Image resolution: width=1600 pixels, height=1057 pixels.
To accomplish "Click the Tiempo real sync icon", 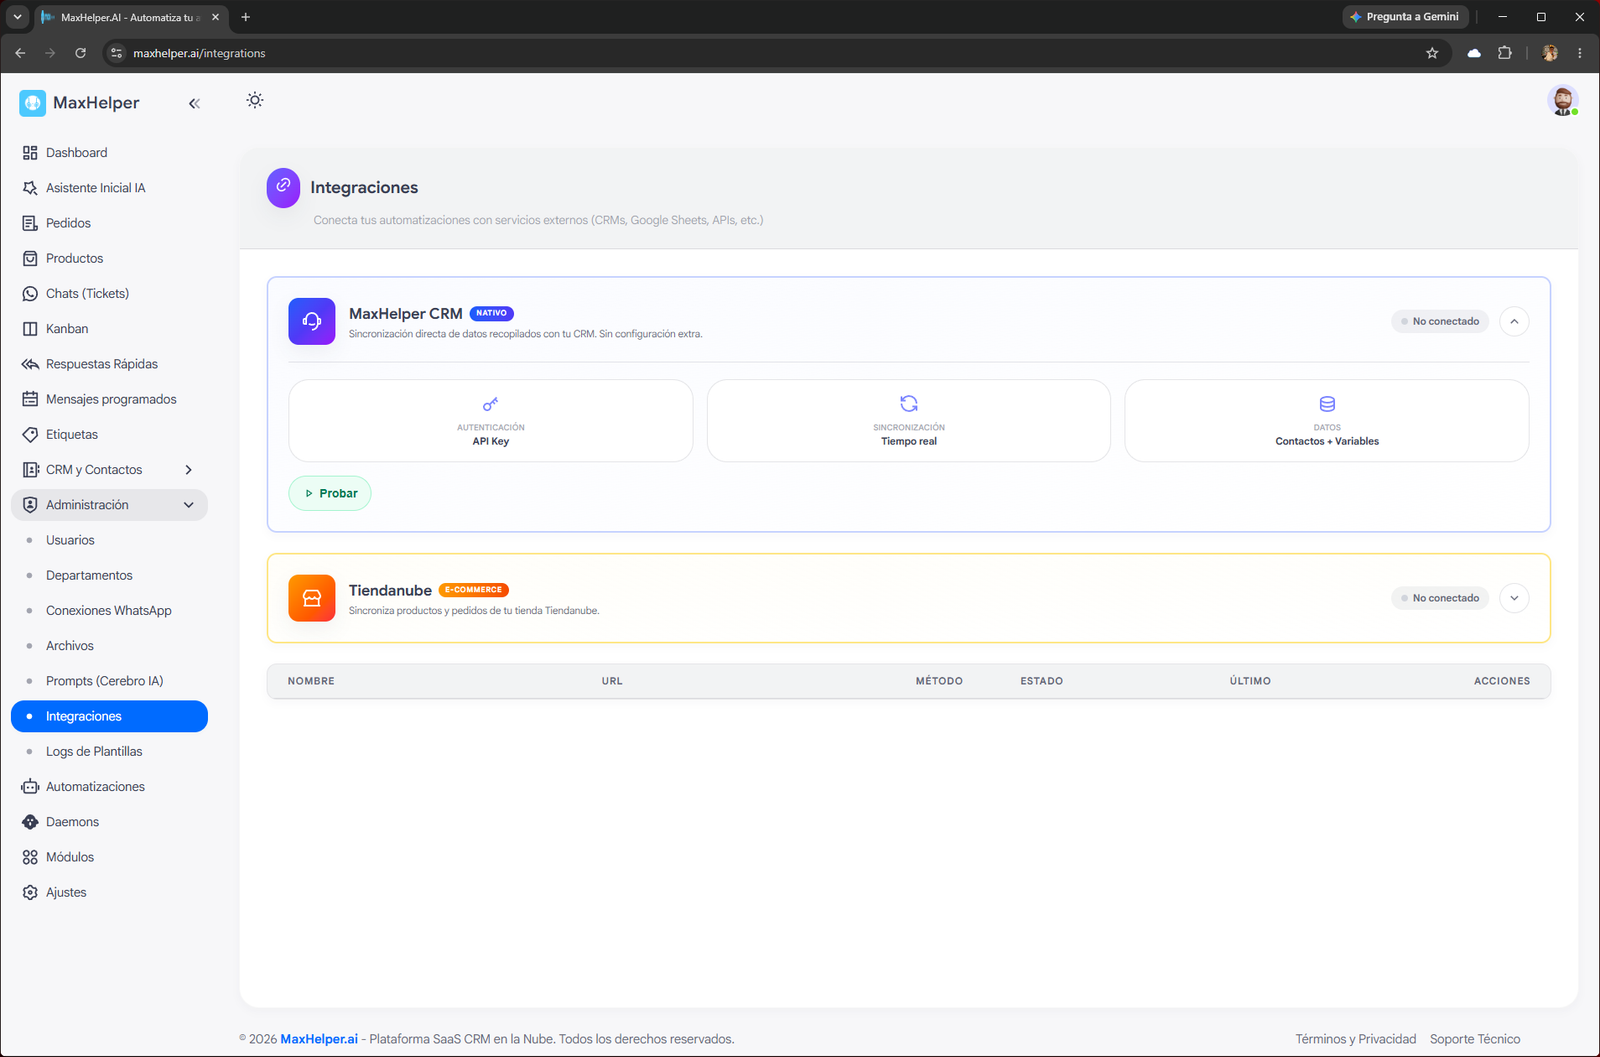I will [x=909, y=404].
